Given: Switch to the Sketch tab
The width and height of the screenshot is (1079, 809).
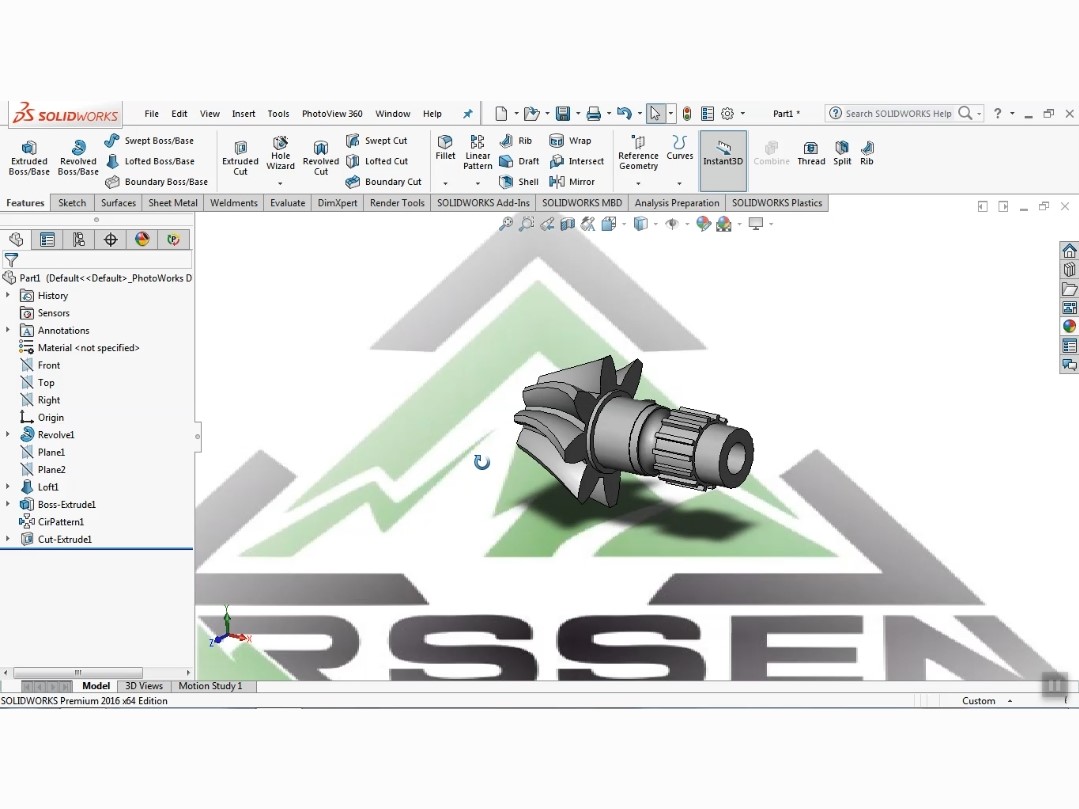Looking at the screenshot, I should tap(72, 203).
